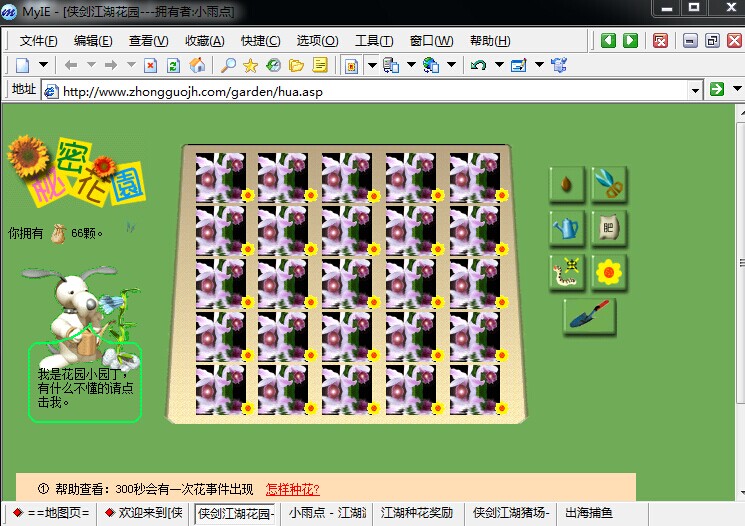Image resolution: width=745 pixels, height=526 pixels.
Task: Go to the home page icon
Action: tap(197, 65)
